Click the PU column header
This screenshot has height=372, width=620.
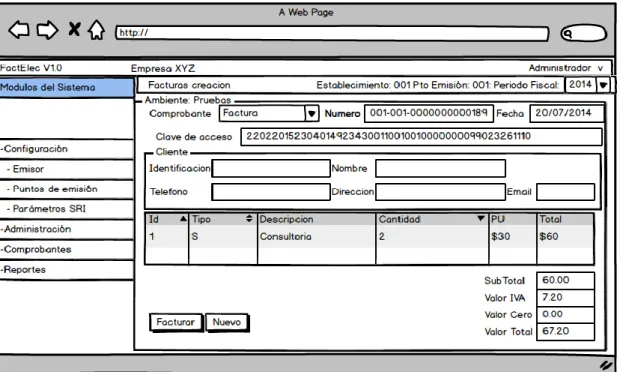(512, 219)
